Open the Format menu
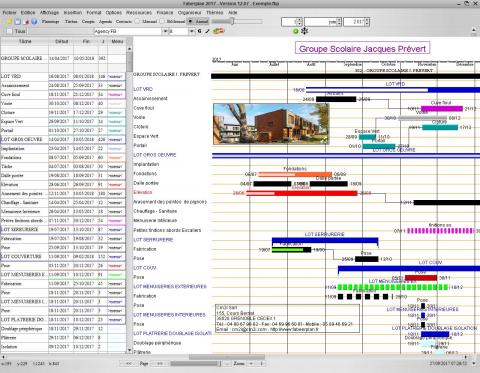This screenshot has width=480, height=373. (x=94, y=12)
